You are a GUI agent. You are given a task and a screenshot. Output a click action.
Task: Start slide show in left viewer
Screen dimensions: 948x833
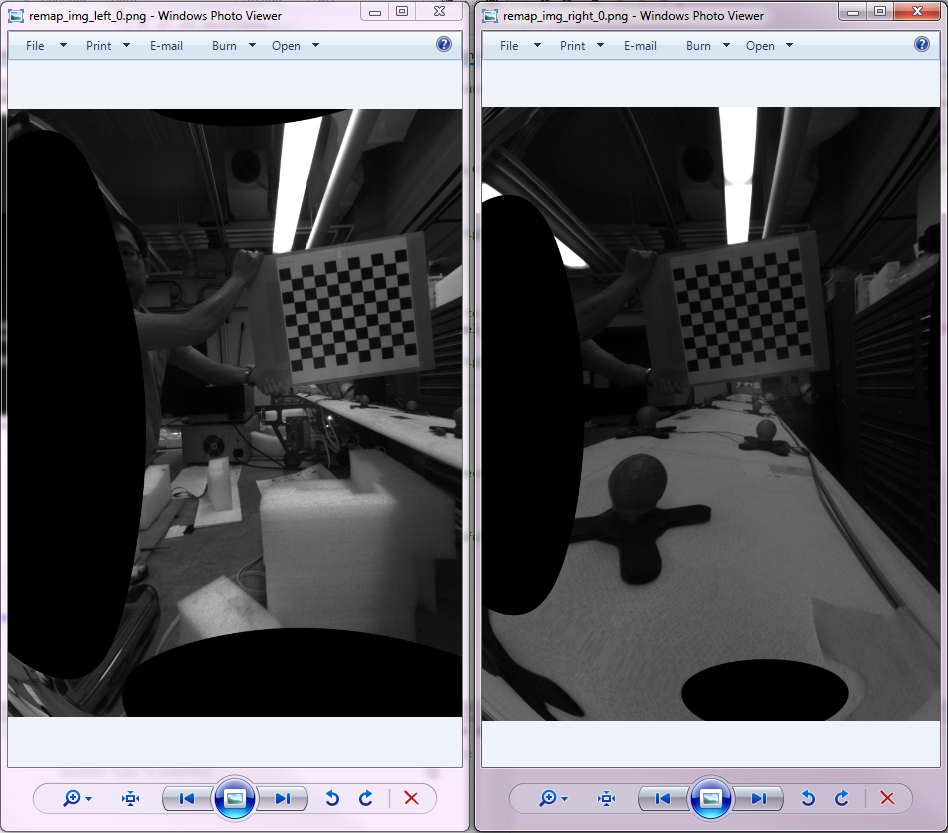coord(235,799)
